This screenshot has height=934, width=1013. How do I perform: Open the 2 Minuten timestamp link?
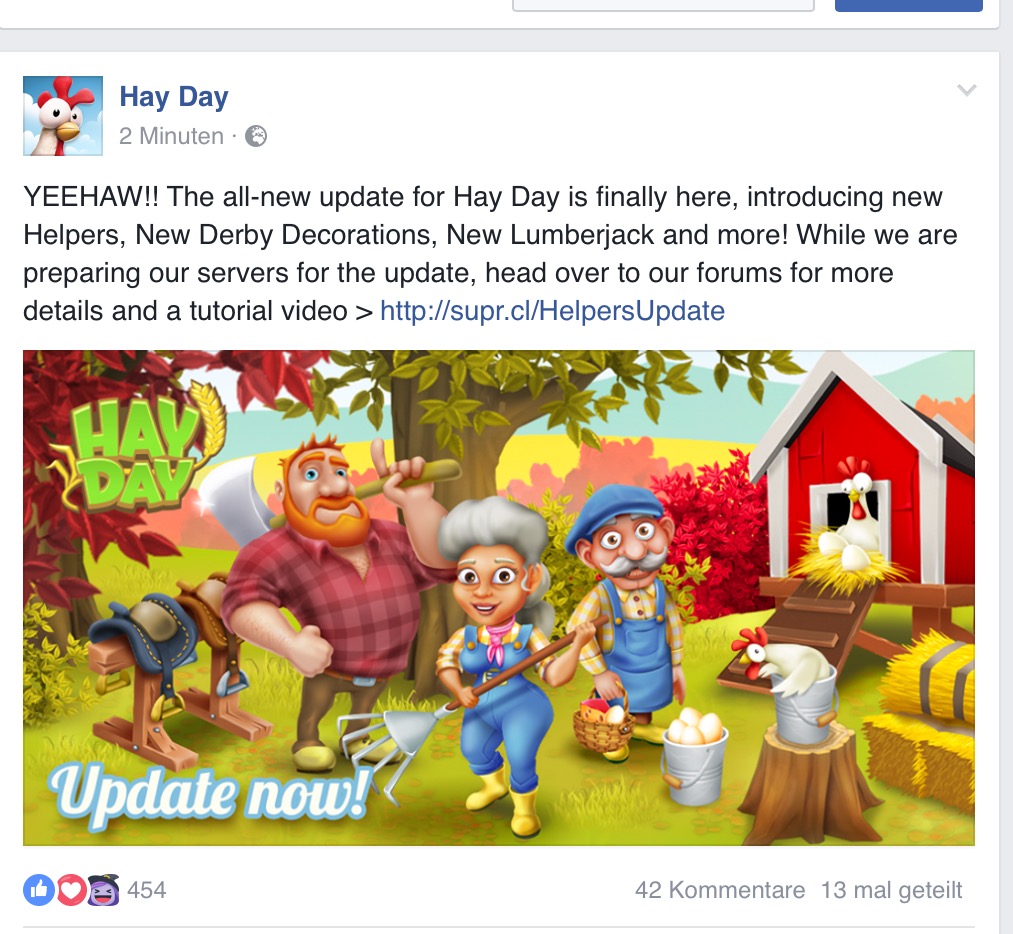171,136
